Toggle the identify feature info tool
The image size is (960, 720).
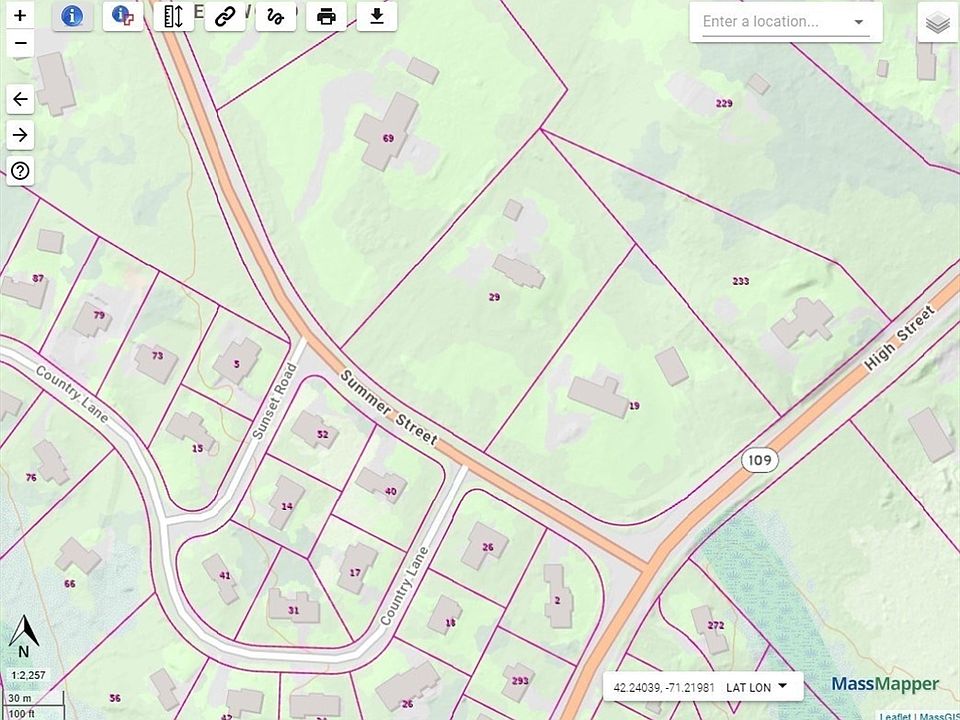click(x=72, y=16)
